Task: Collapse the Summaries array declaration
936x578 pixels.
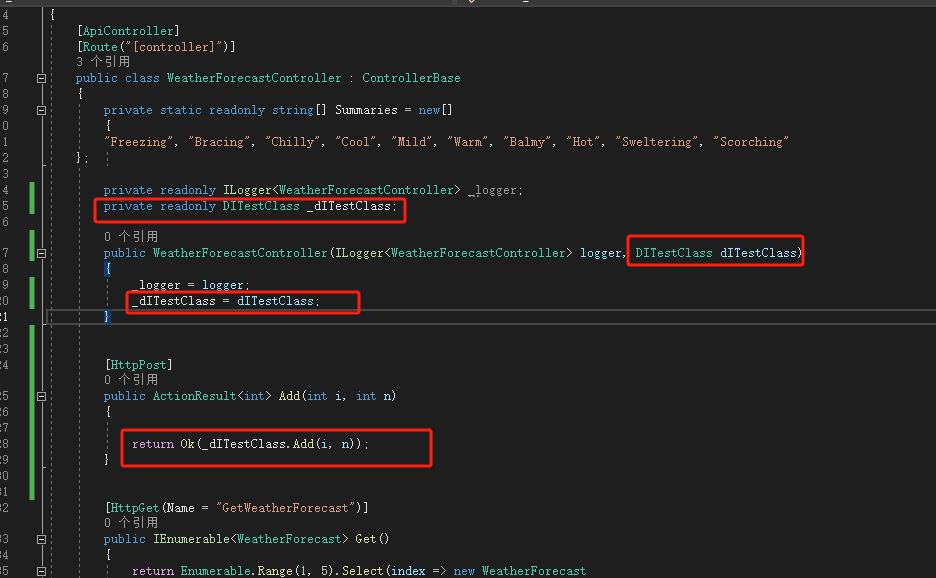Action: coord(41,110)
